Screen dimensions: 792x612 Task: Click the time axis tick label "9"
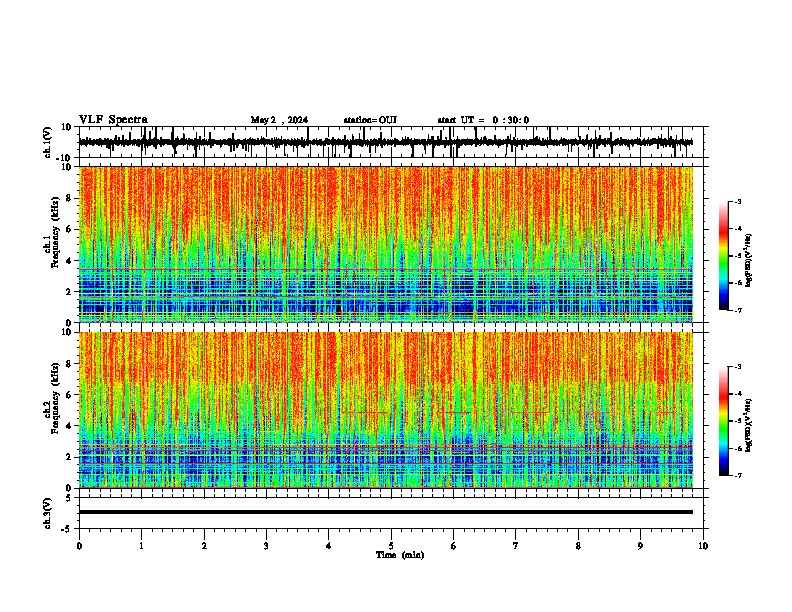coord(640,546)
